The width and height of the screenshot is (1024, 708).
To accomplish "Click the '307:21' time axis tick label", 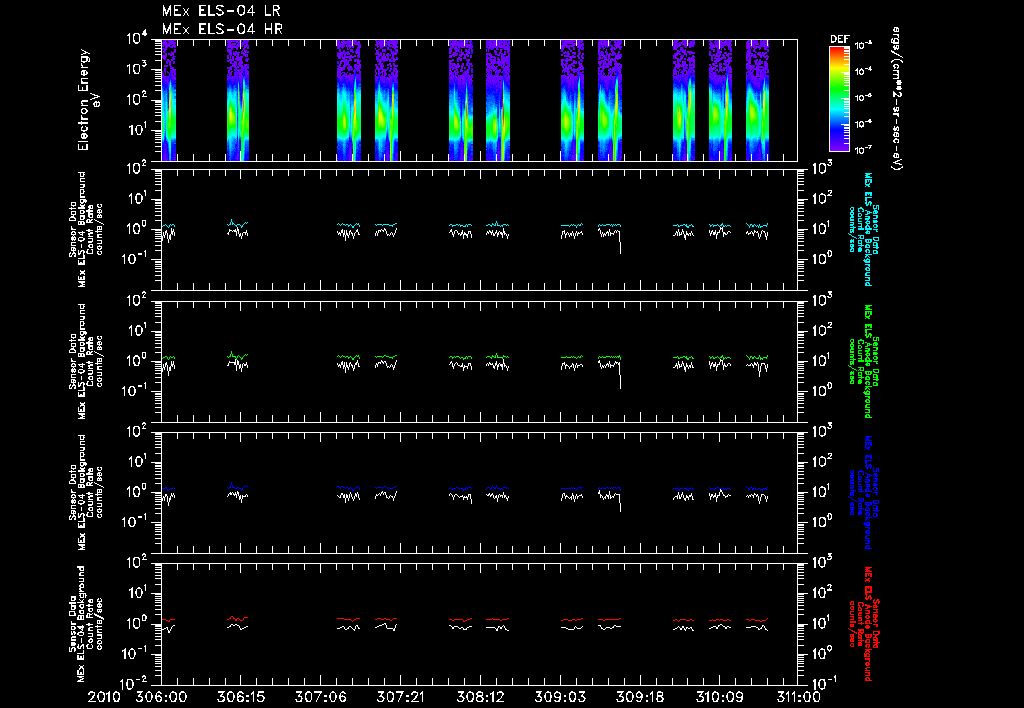I will click(400, 697).
